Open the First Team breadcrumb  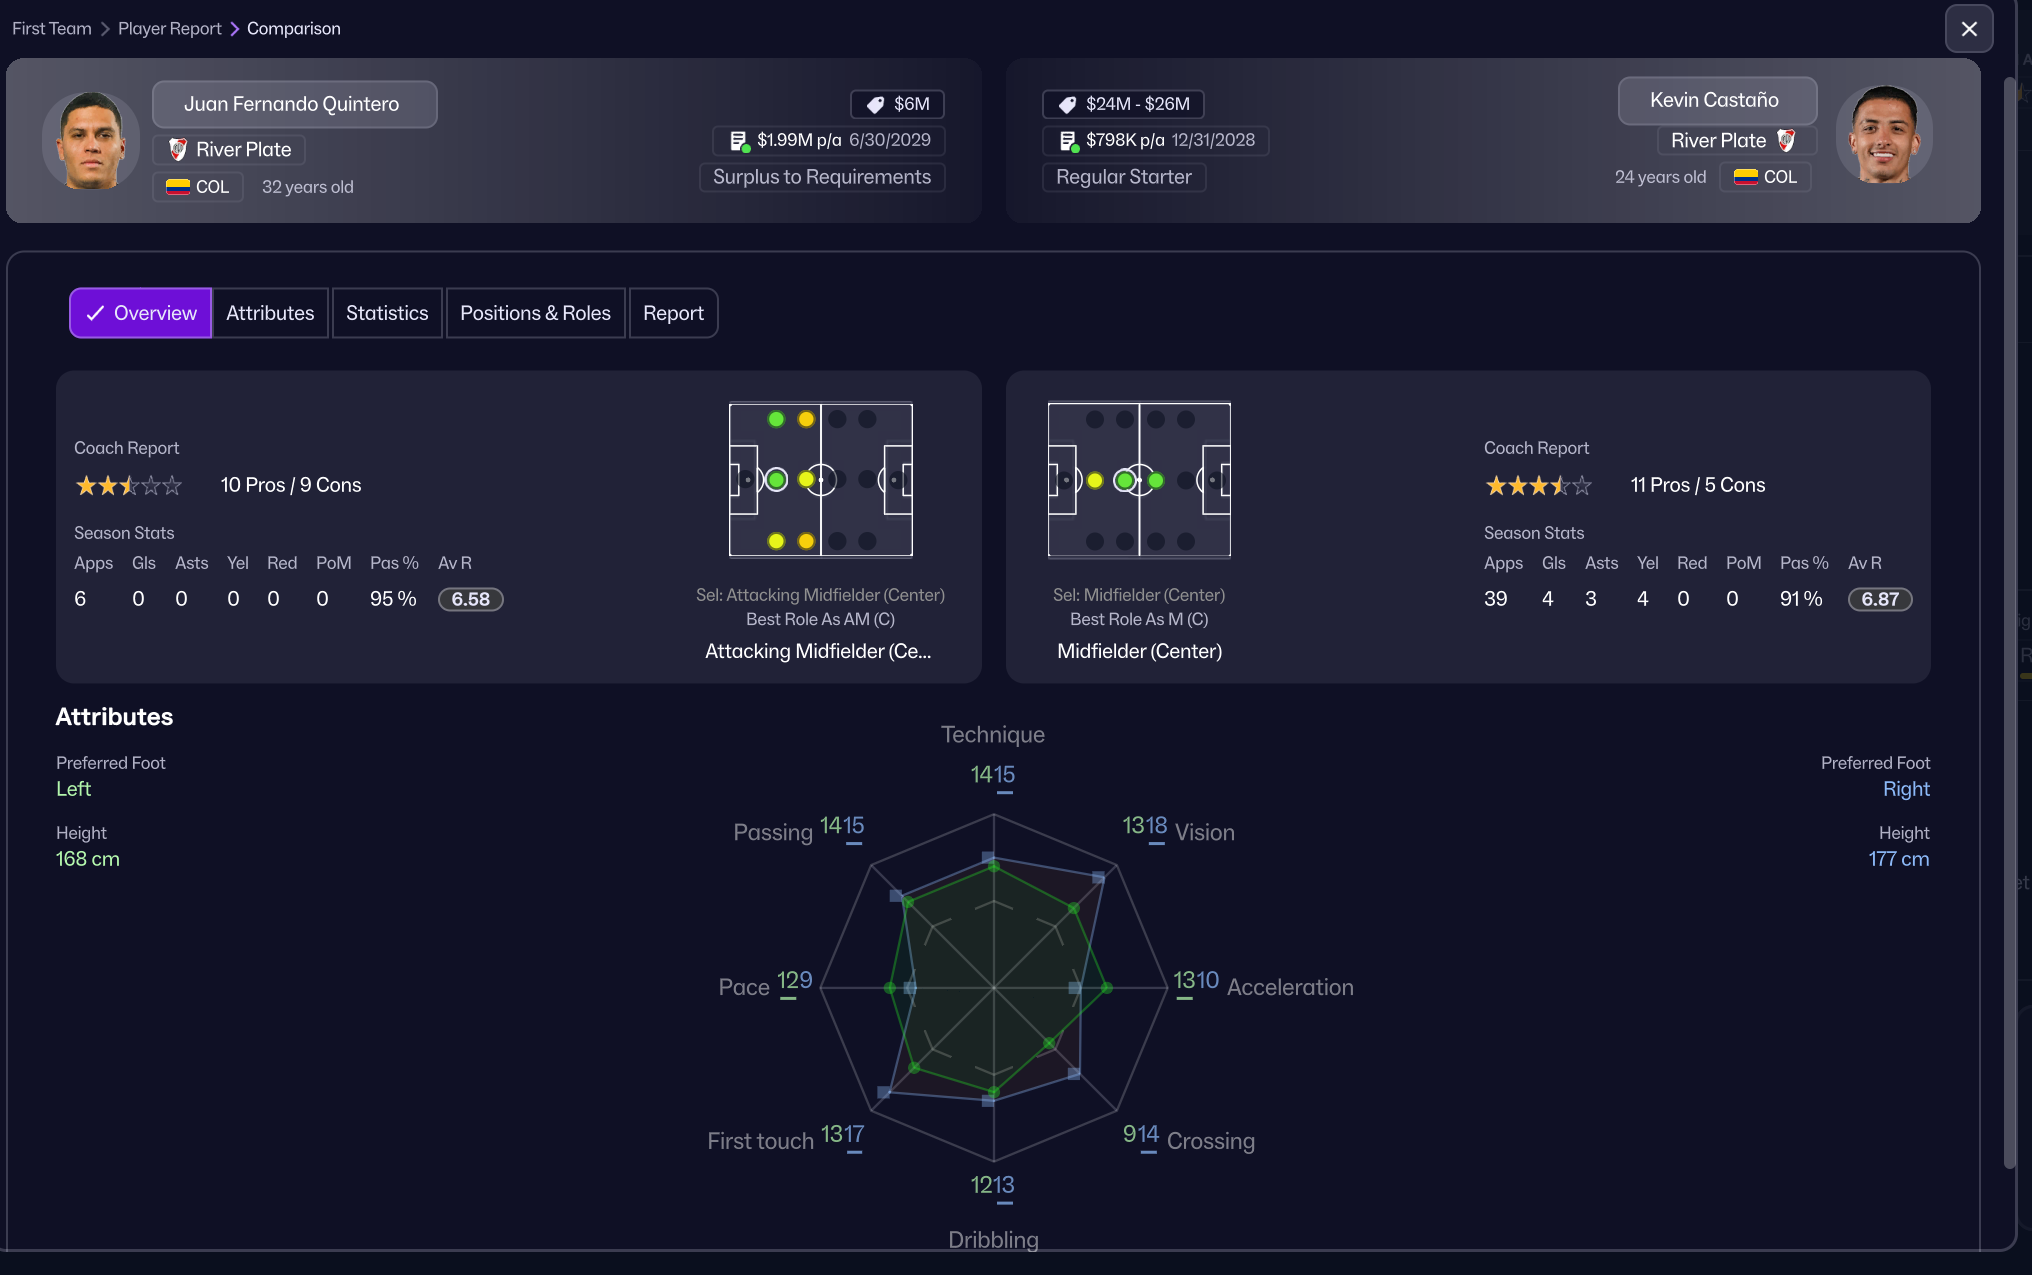[x=52, y=29]
